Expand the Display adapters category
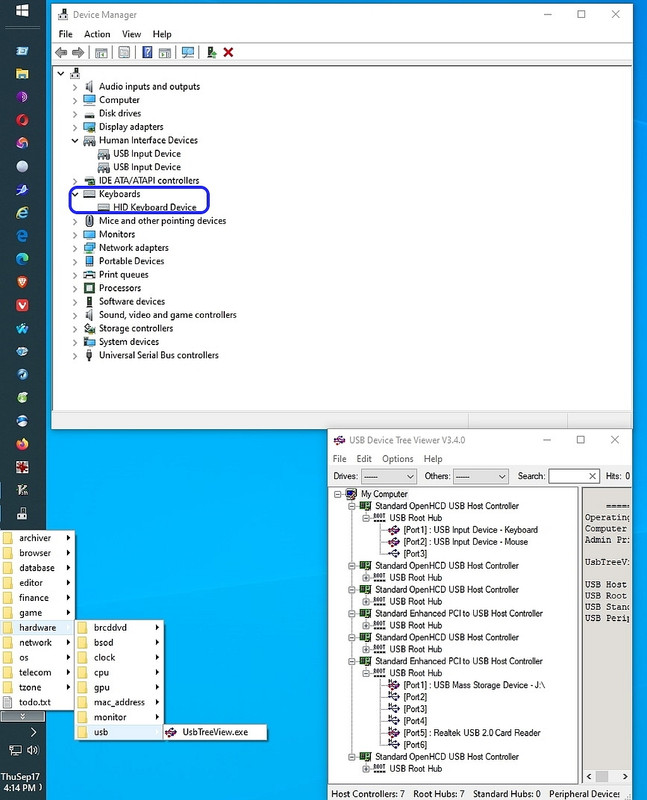This screenshot has width=647, height=800. click(75, 128)
